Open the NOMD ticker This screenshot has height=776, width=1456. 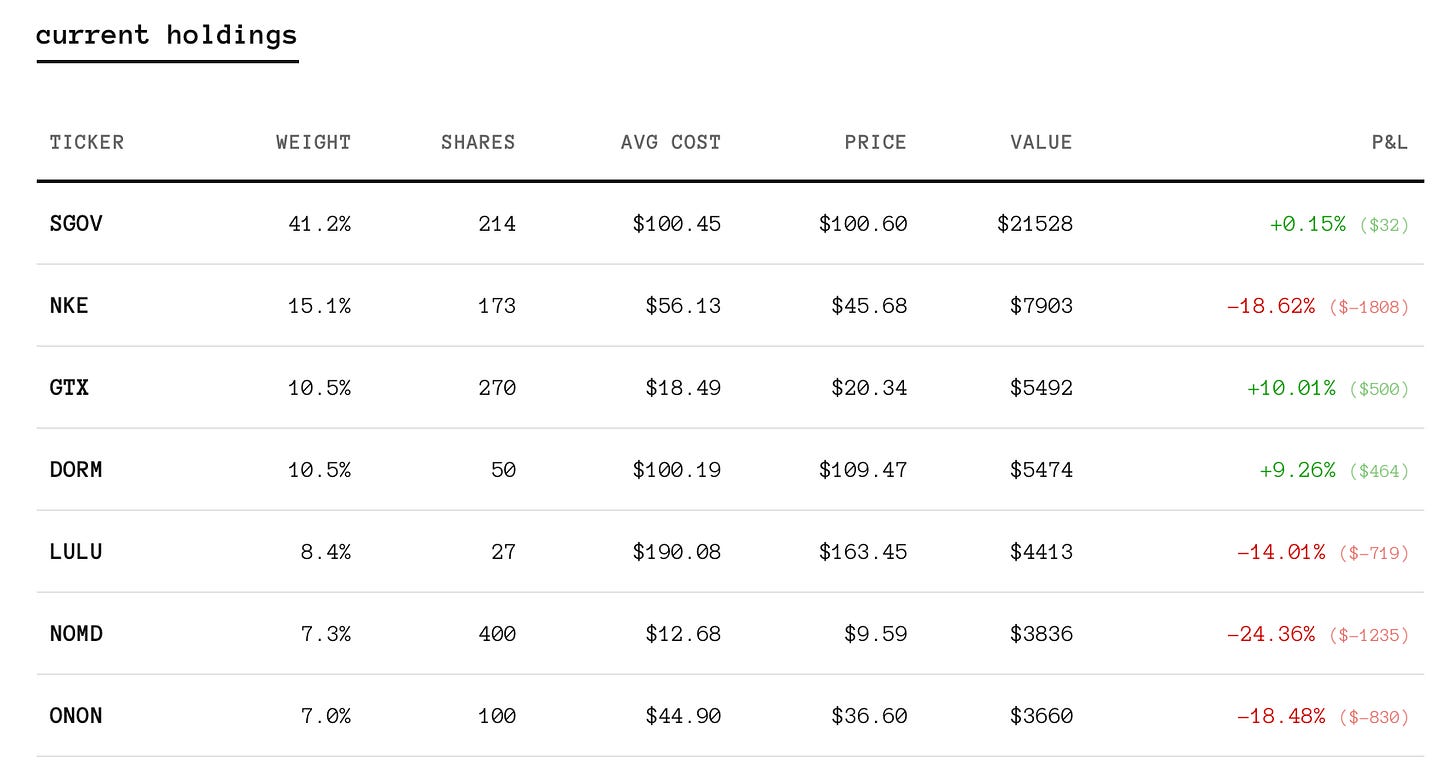tap(76, 634)
